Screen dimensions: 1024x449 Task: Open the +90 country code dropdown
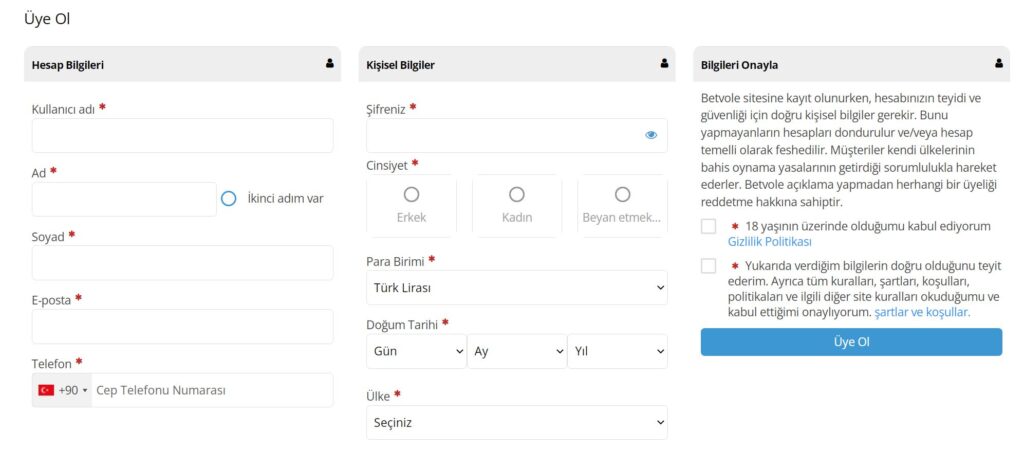click(63, 390)
